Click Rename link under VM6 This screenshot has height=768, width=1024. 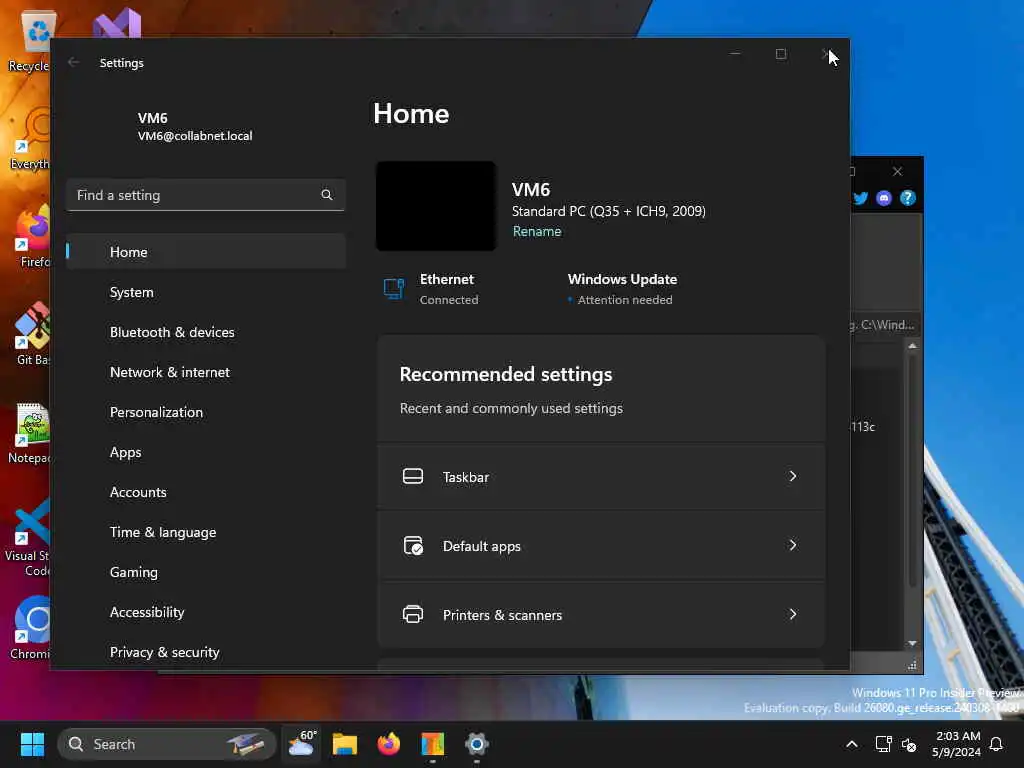click(537, 231)
